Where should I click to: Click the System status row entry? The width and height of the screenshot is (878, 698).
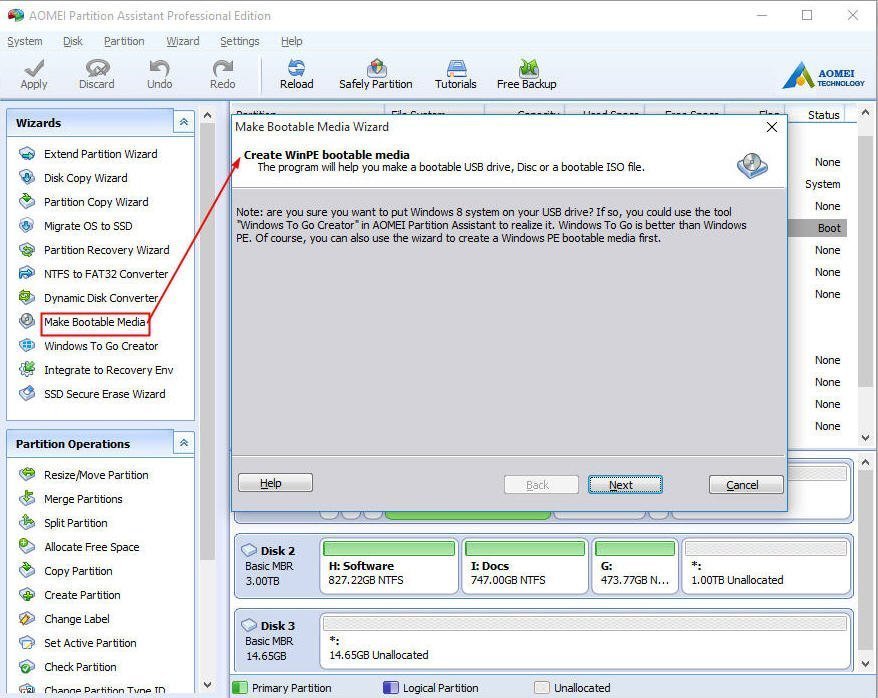tap(822, 184)
